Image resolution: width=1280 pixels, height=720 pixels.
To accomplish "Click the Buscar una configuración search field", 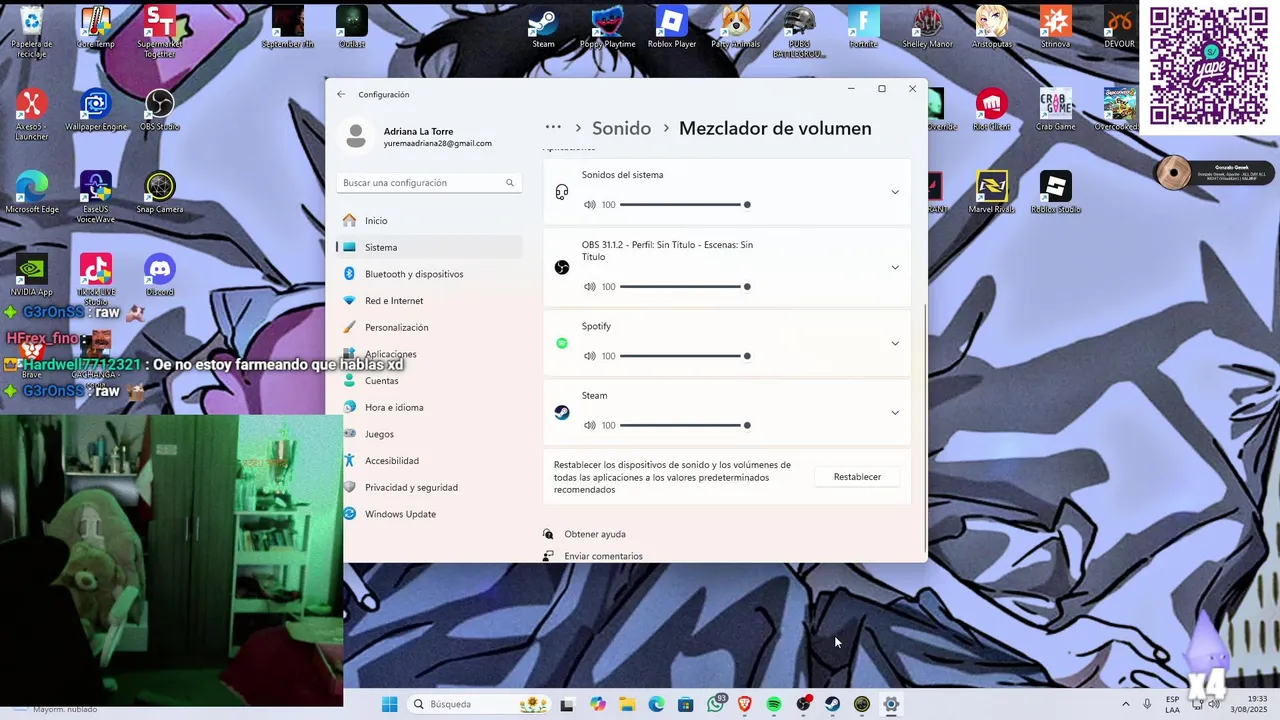I will [x=429, y=183].
